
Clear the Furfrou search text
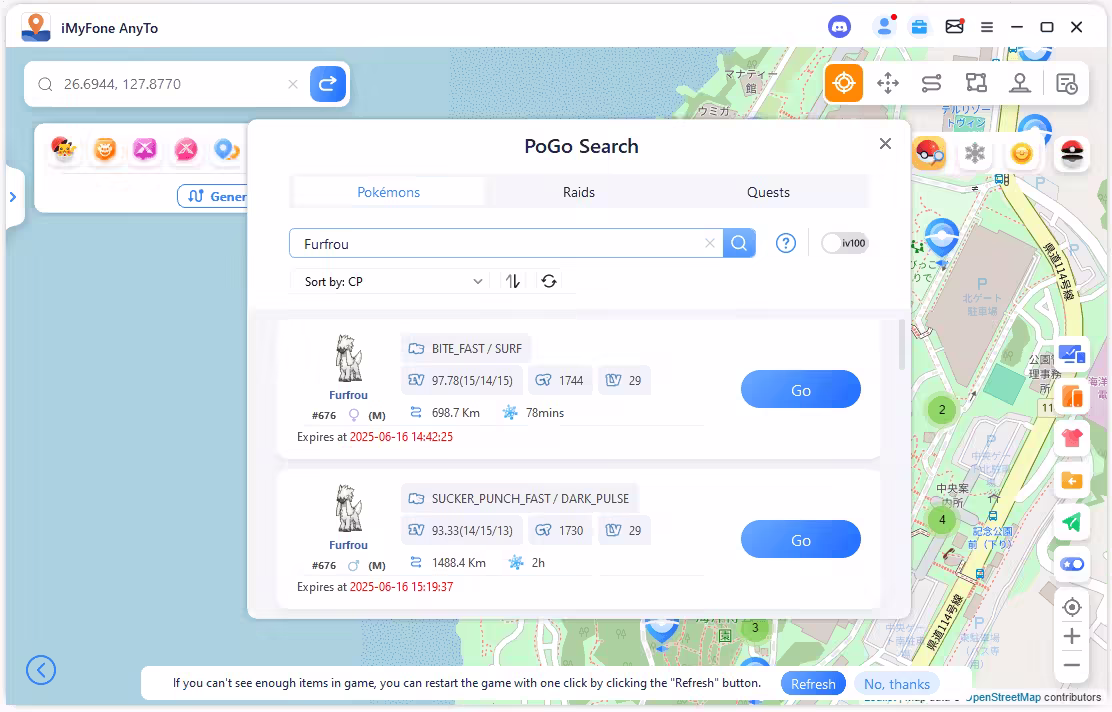pos(710,243)
